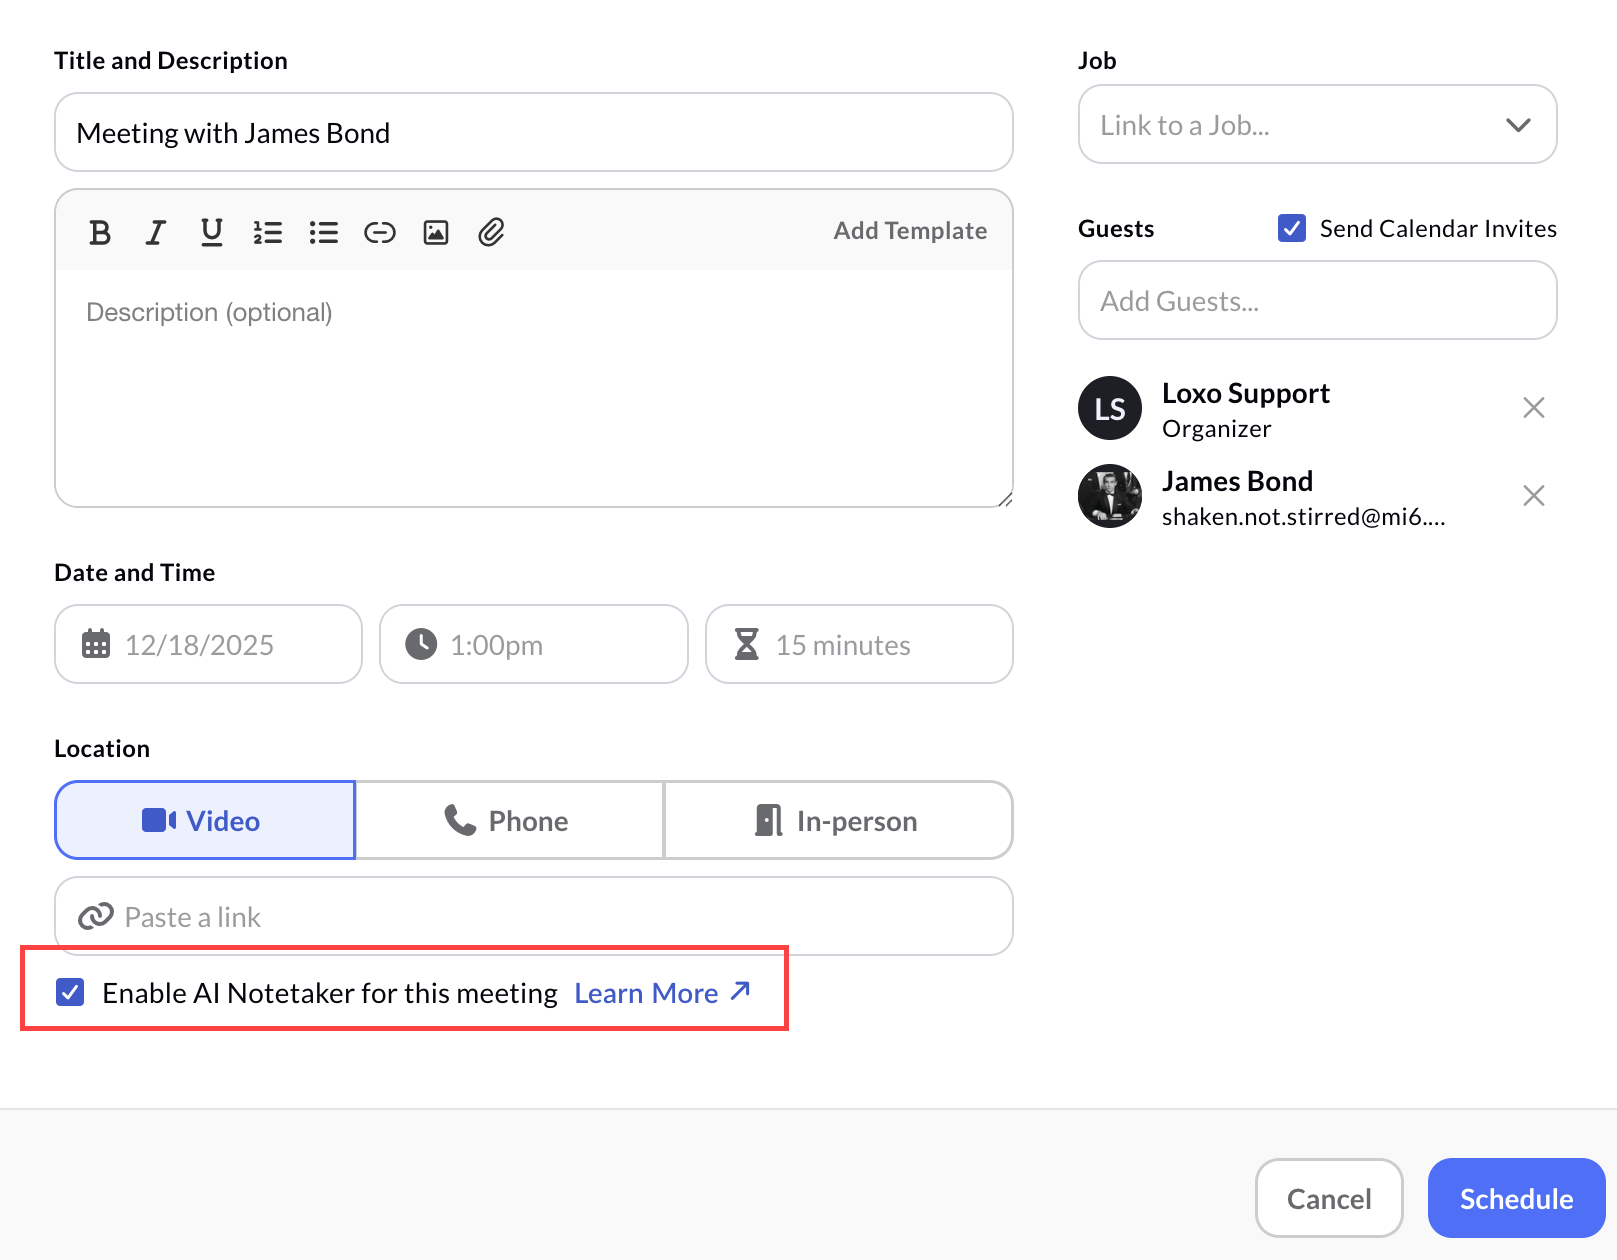Click the Organizer role label
The height and width of the screenshot is (1260, 1617).
pos(1216,429)
